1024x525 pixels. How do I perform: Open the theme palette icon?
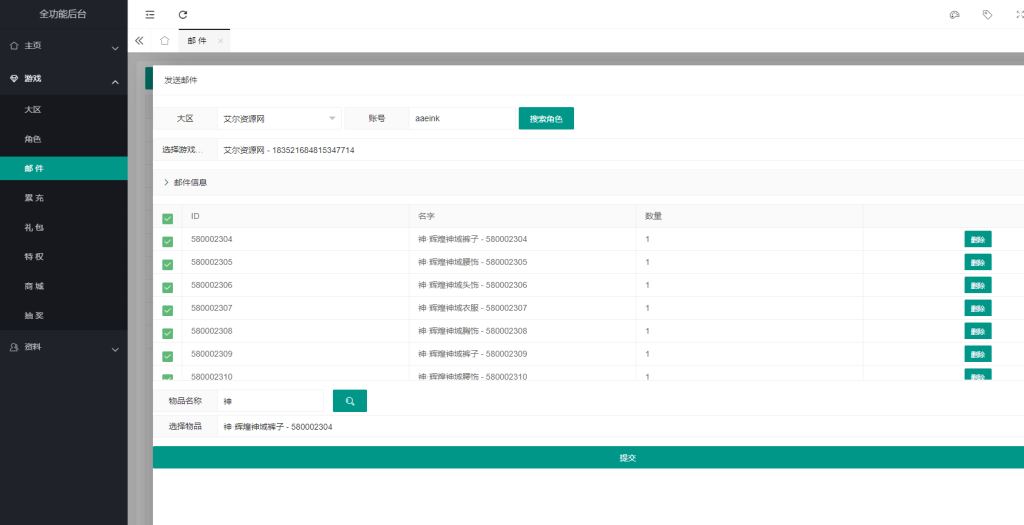pos(954,15)
